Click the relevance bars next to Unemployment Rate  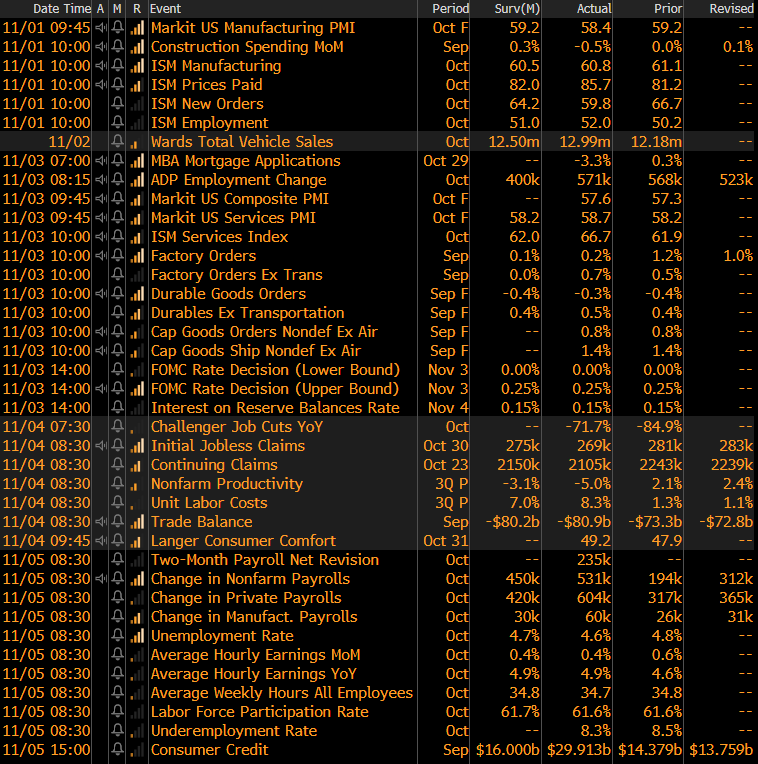pos(136,636)
